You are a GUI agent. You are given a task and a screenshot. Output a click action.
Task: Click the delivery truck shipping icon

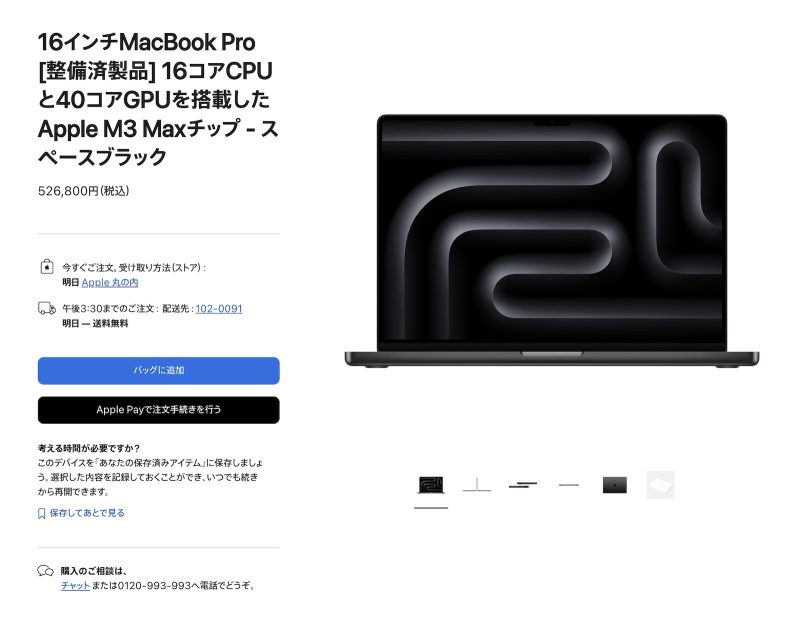point(47,308)
